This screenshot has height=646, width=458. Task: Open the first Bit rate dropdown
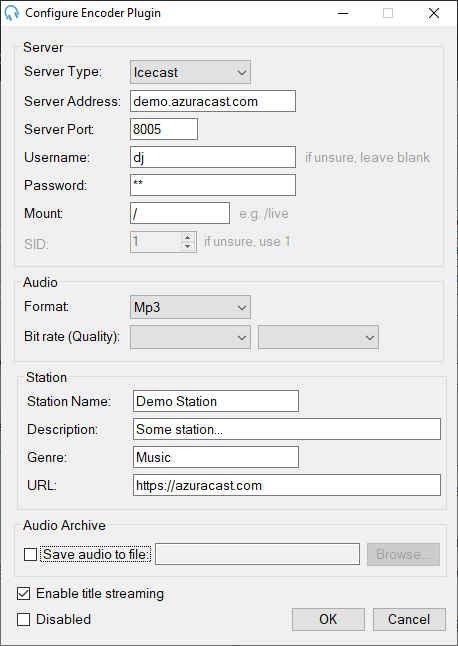[190, 337]
